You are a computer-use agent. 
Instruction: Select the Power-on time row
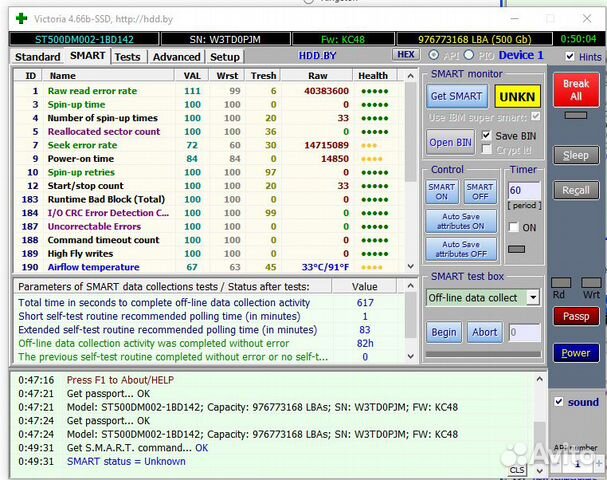tap(209, 159)
